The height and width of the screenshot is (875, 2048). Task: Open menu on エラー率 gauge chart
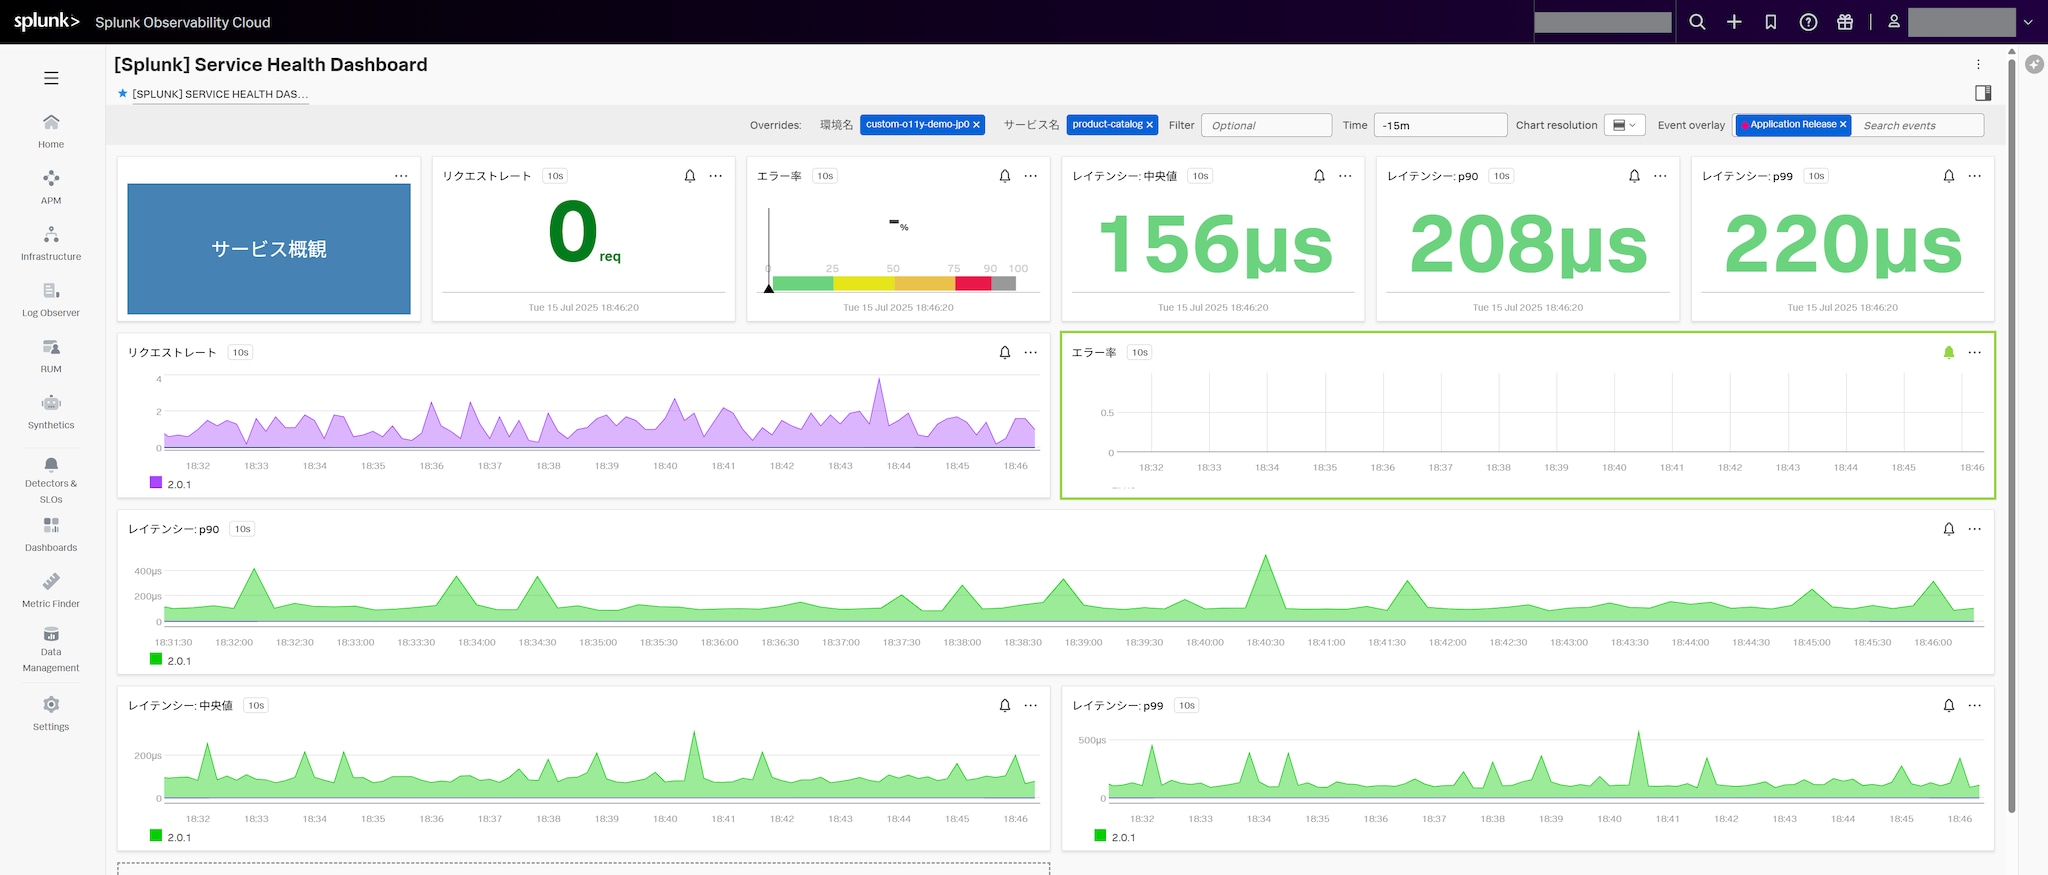(1031, 176)
